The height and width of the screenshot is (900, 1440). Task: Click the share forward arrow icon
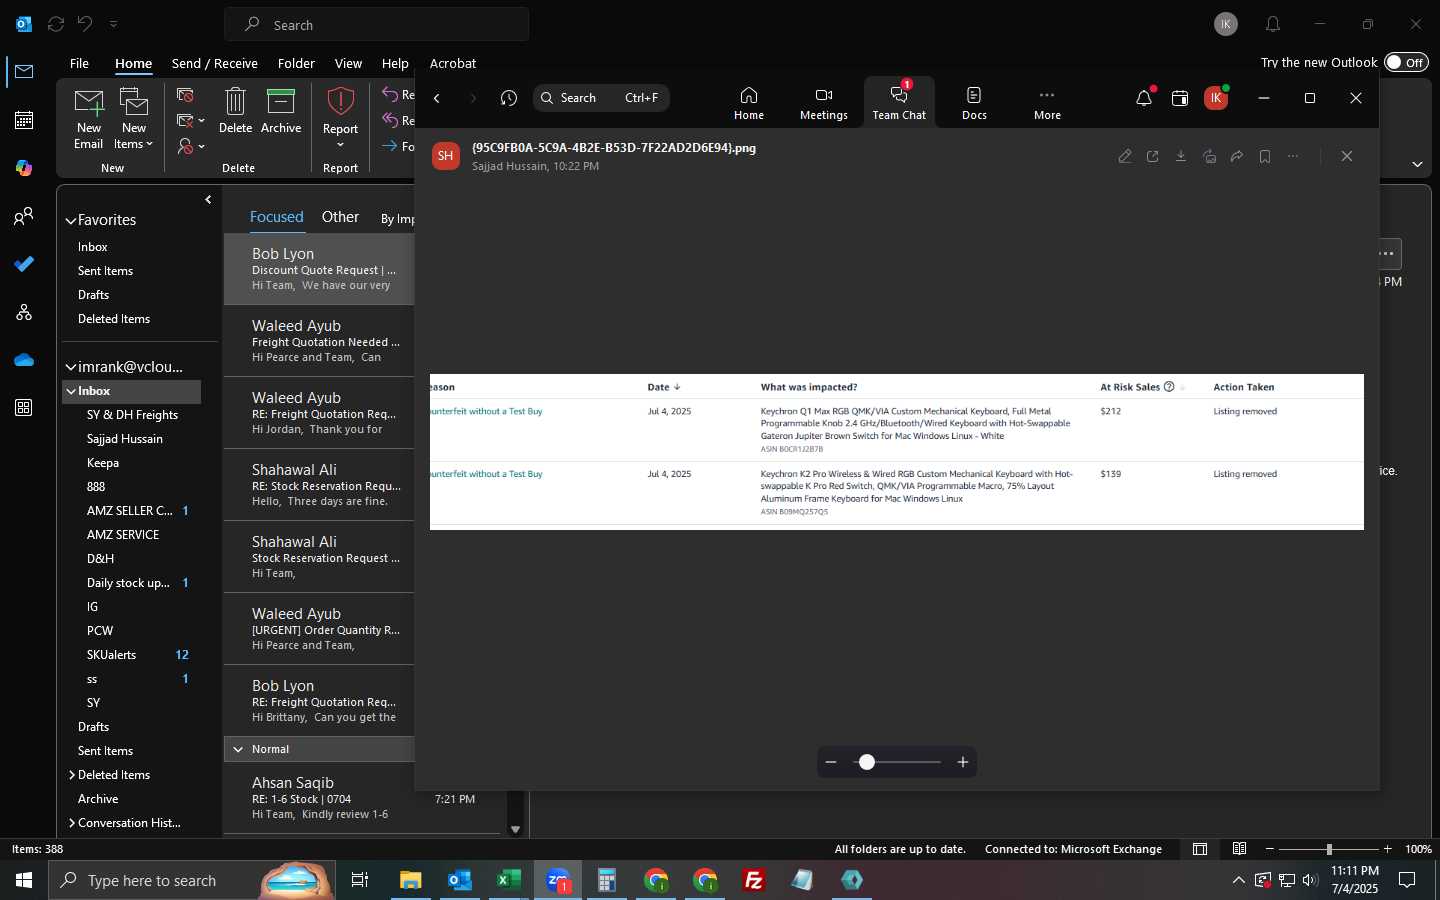[x=1237, y=156]
